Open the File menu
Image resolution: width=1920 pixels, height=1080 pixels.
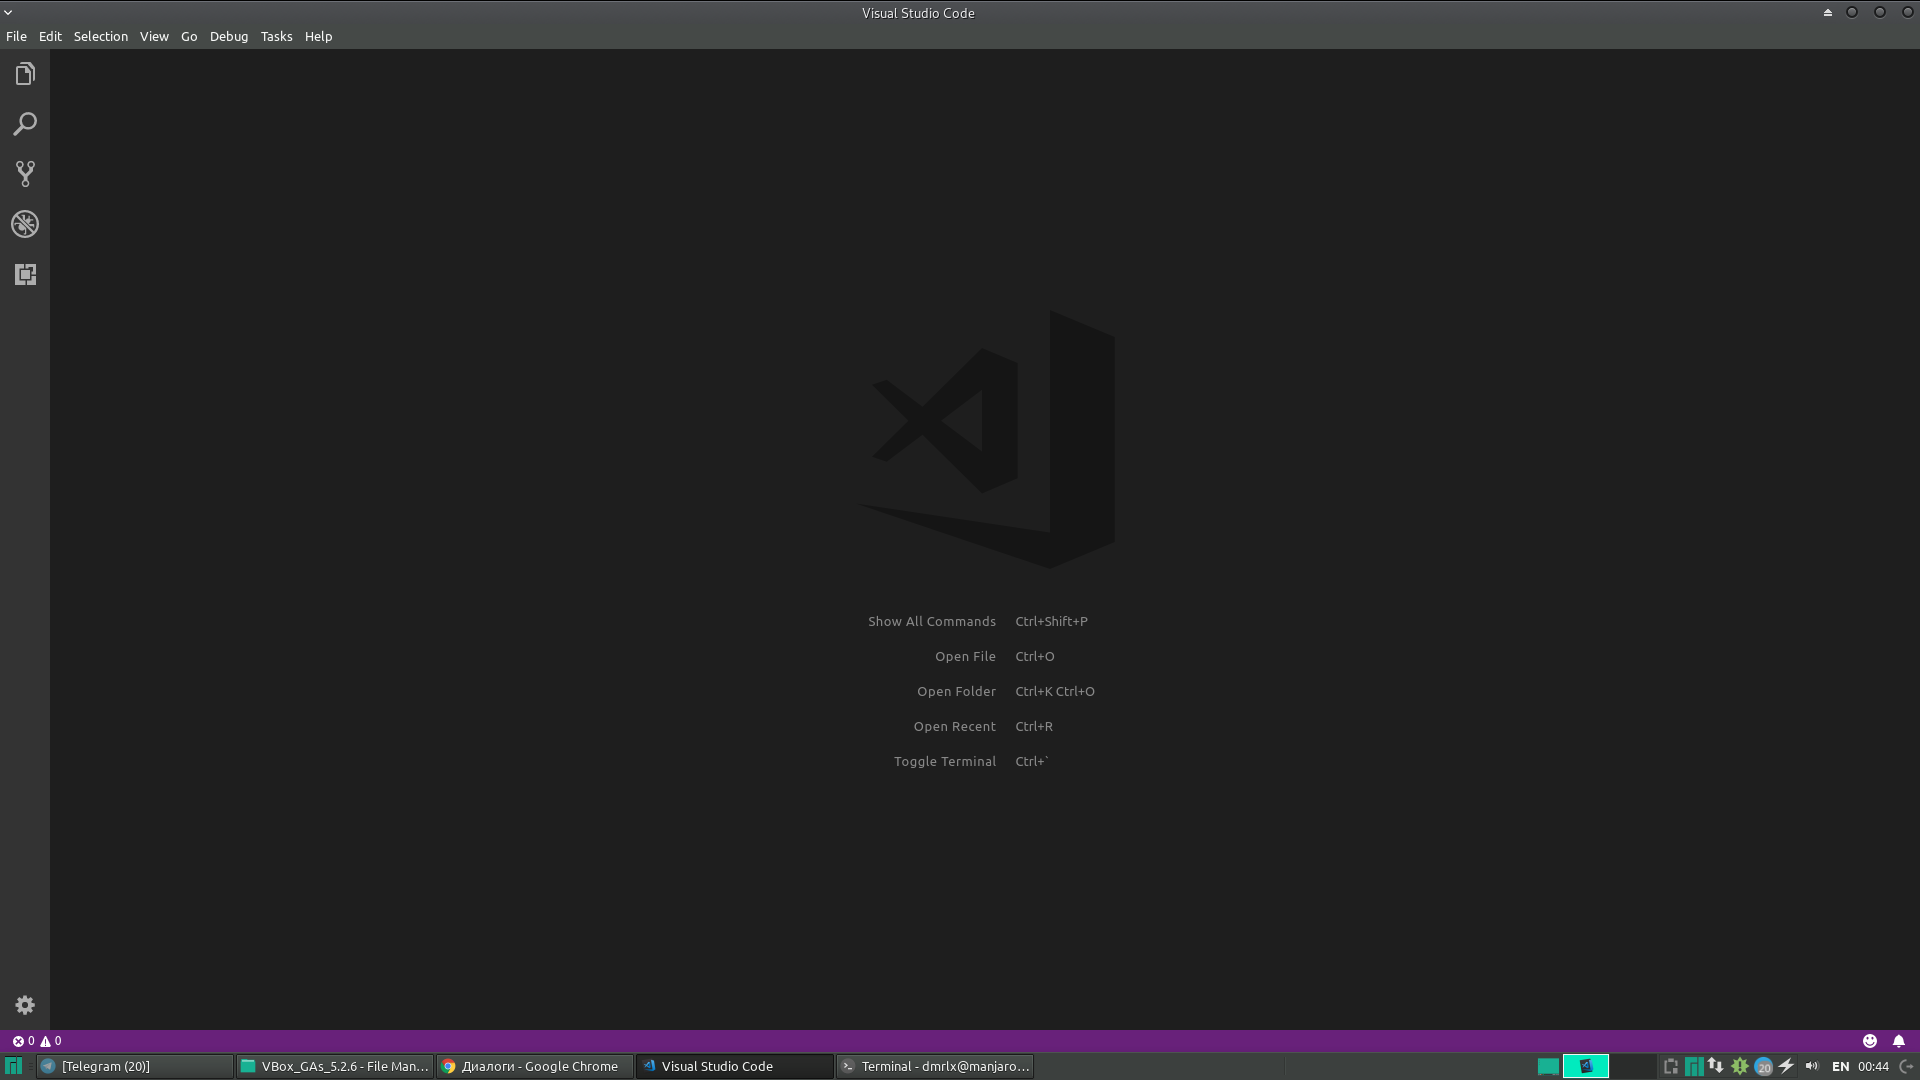(16, 36)
